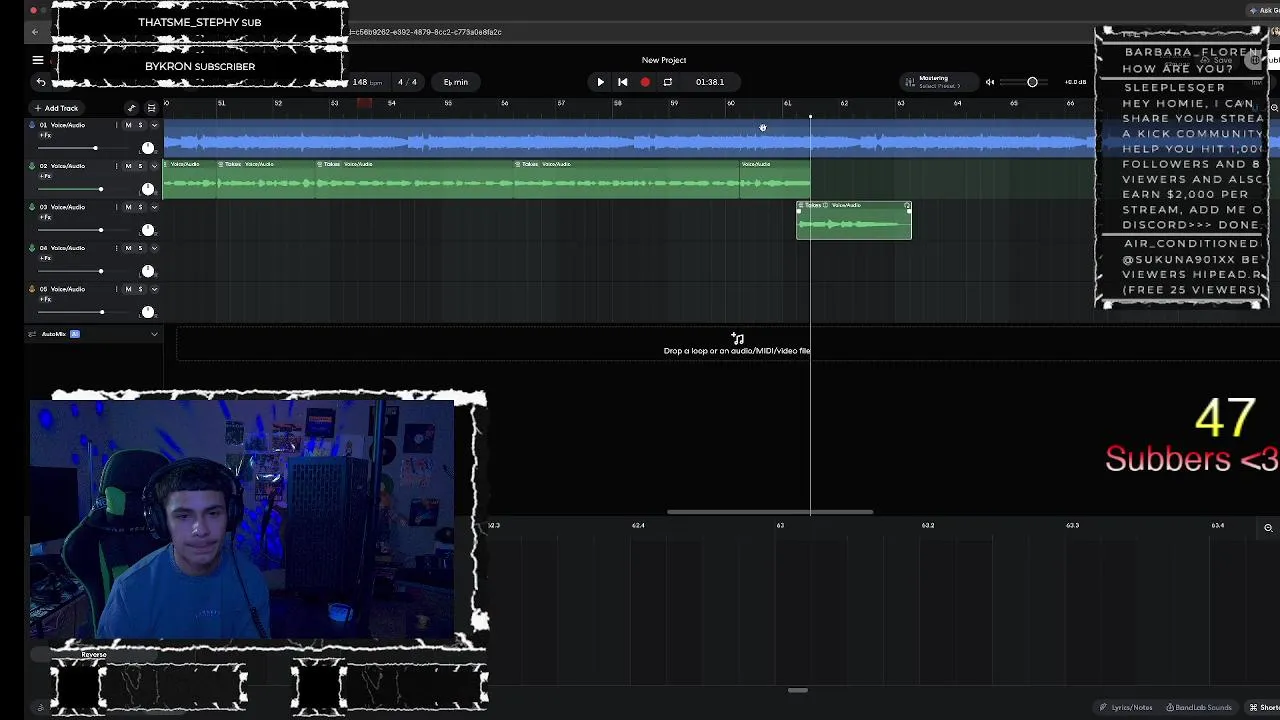Solo track 03 Voice/Audio
This screenshot has width=1280, height=720.
[x=140, y=207]
